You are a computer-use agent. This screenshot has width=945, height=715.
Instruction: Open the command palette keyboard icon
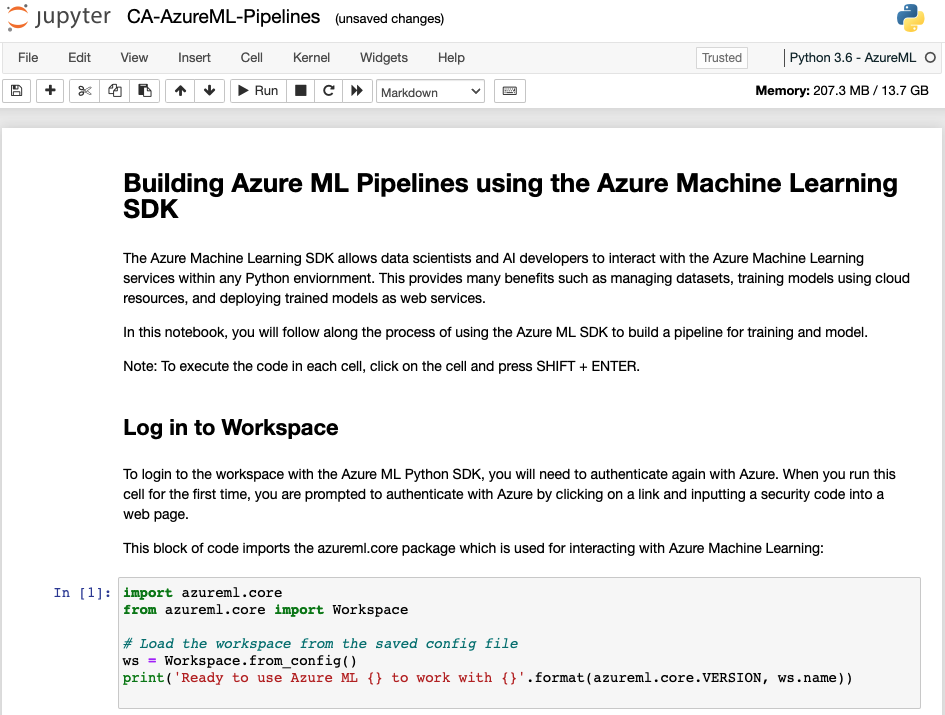(x=510, y=91)
